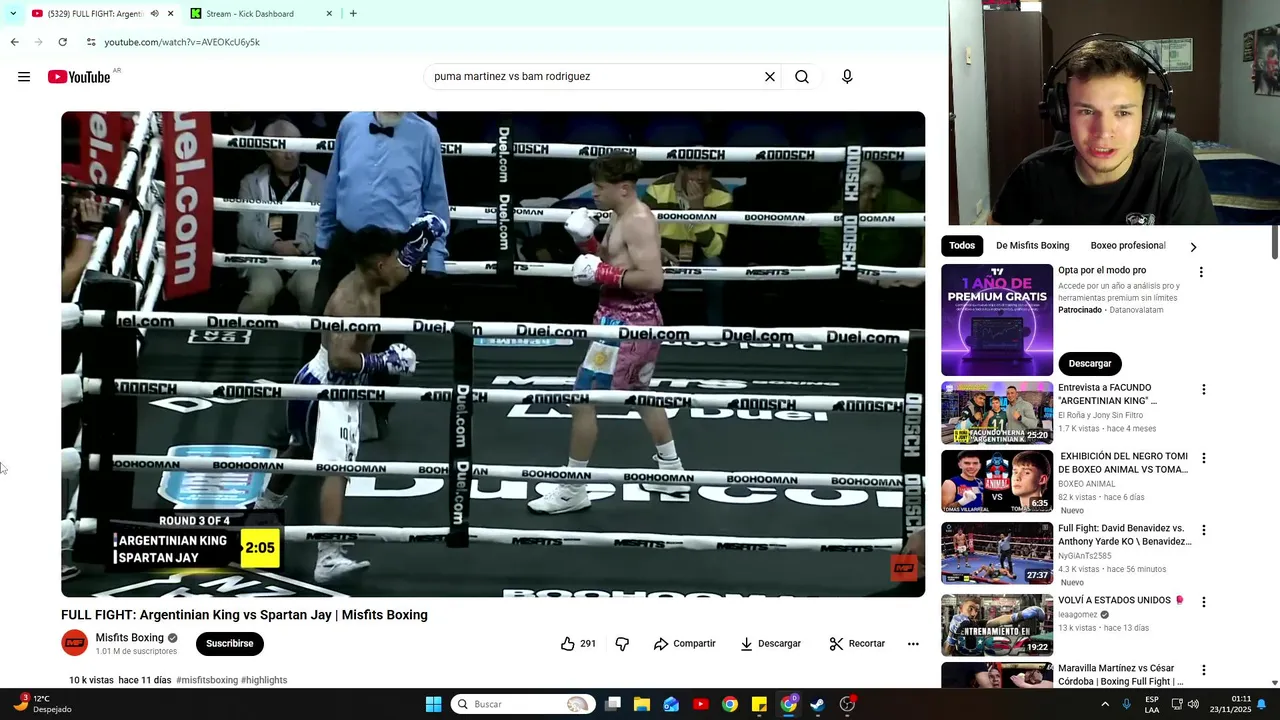Screen dimensions: 1280x720
Task: Mute the YouTube tab via its speaker icon
Action: (x=154, y=14)
